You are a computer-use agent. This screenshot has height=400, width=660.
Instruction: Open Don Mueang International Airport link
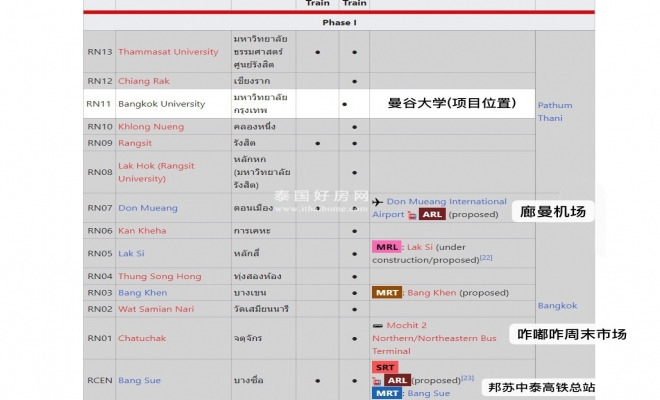[439, 208]
